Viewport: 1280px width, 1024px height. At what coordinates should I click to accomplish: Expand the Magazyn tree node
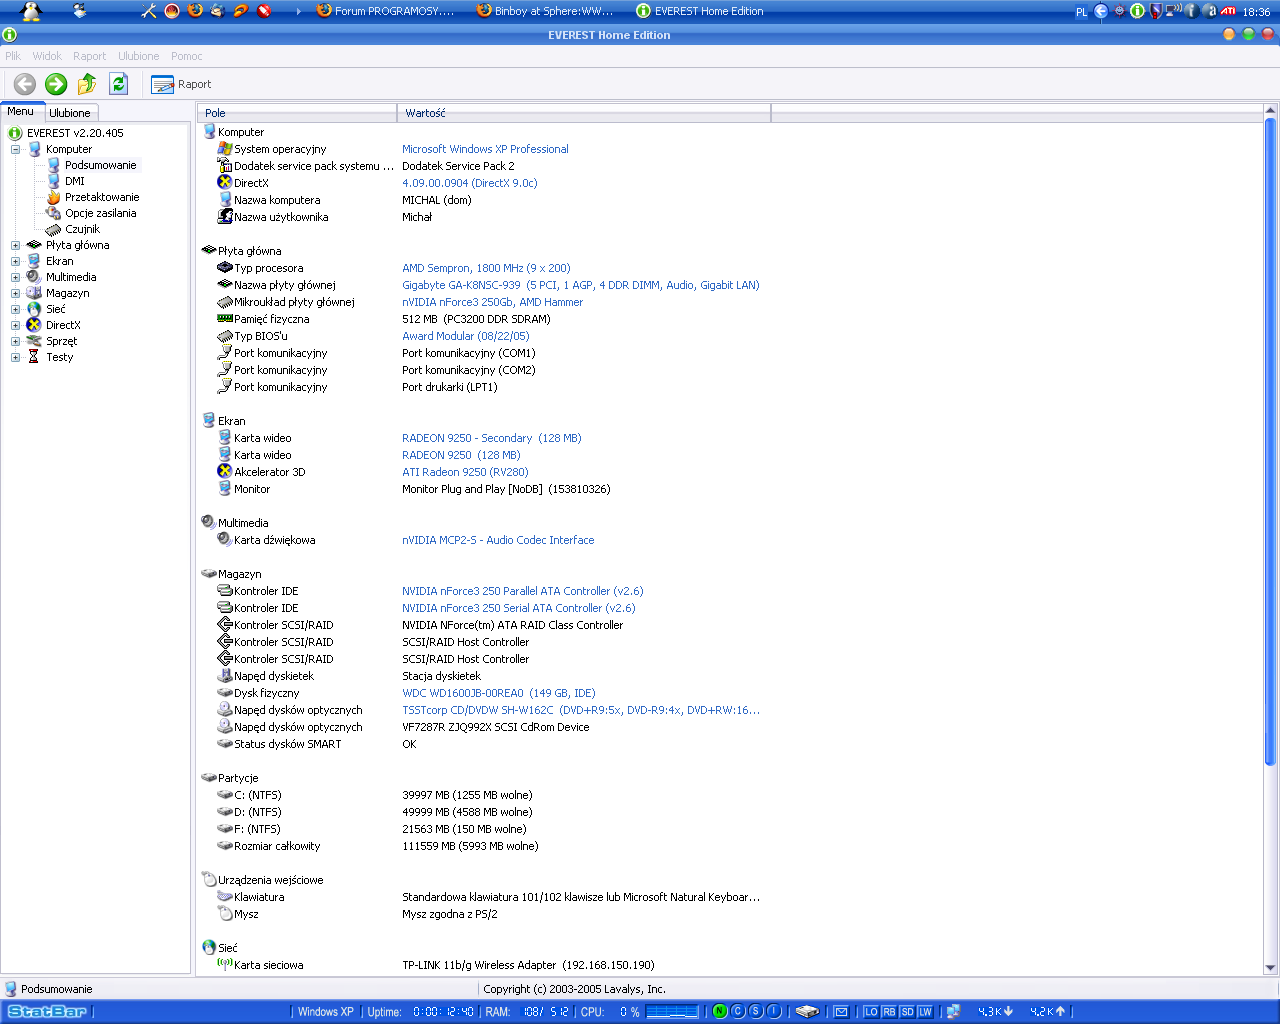pos(16,293)
